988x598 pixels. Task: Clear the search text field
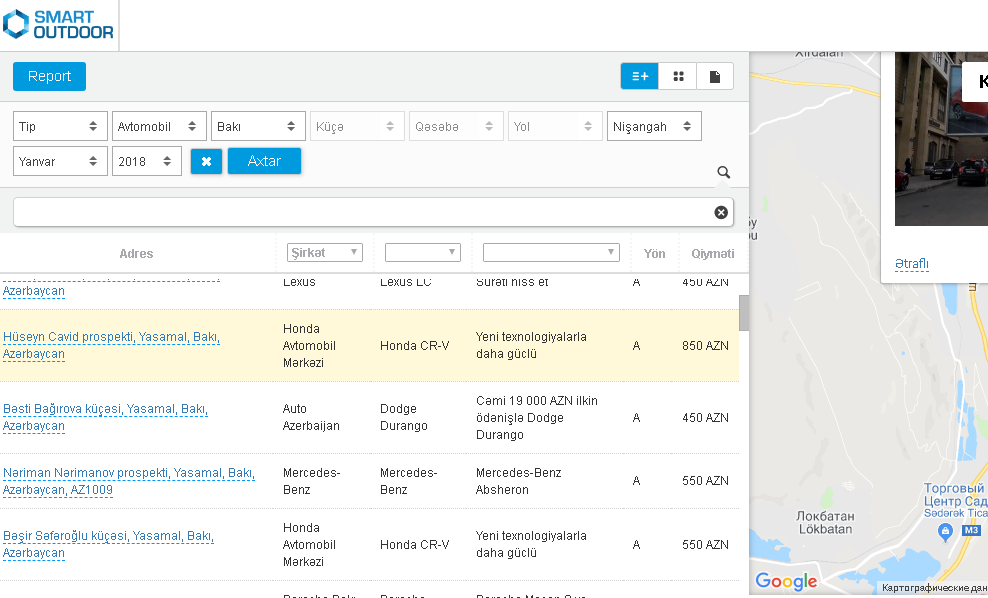[721, 212]
